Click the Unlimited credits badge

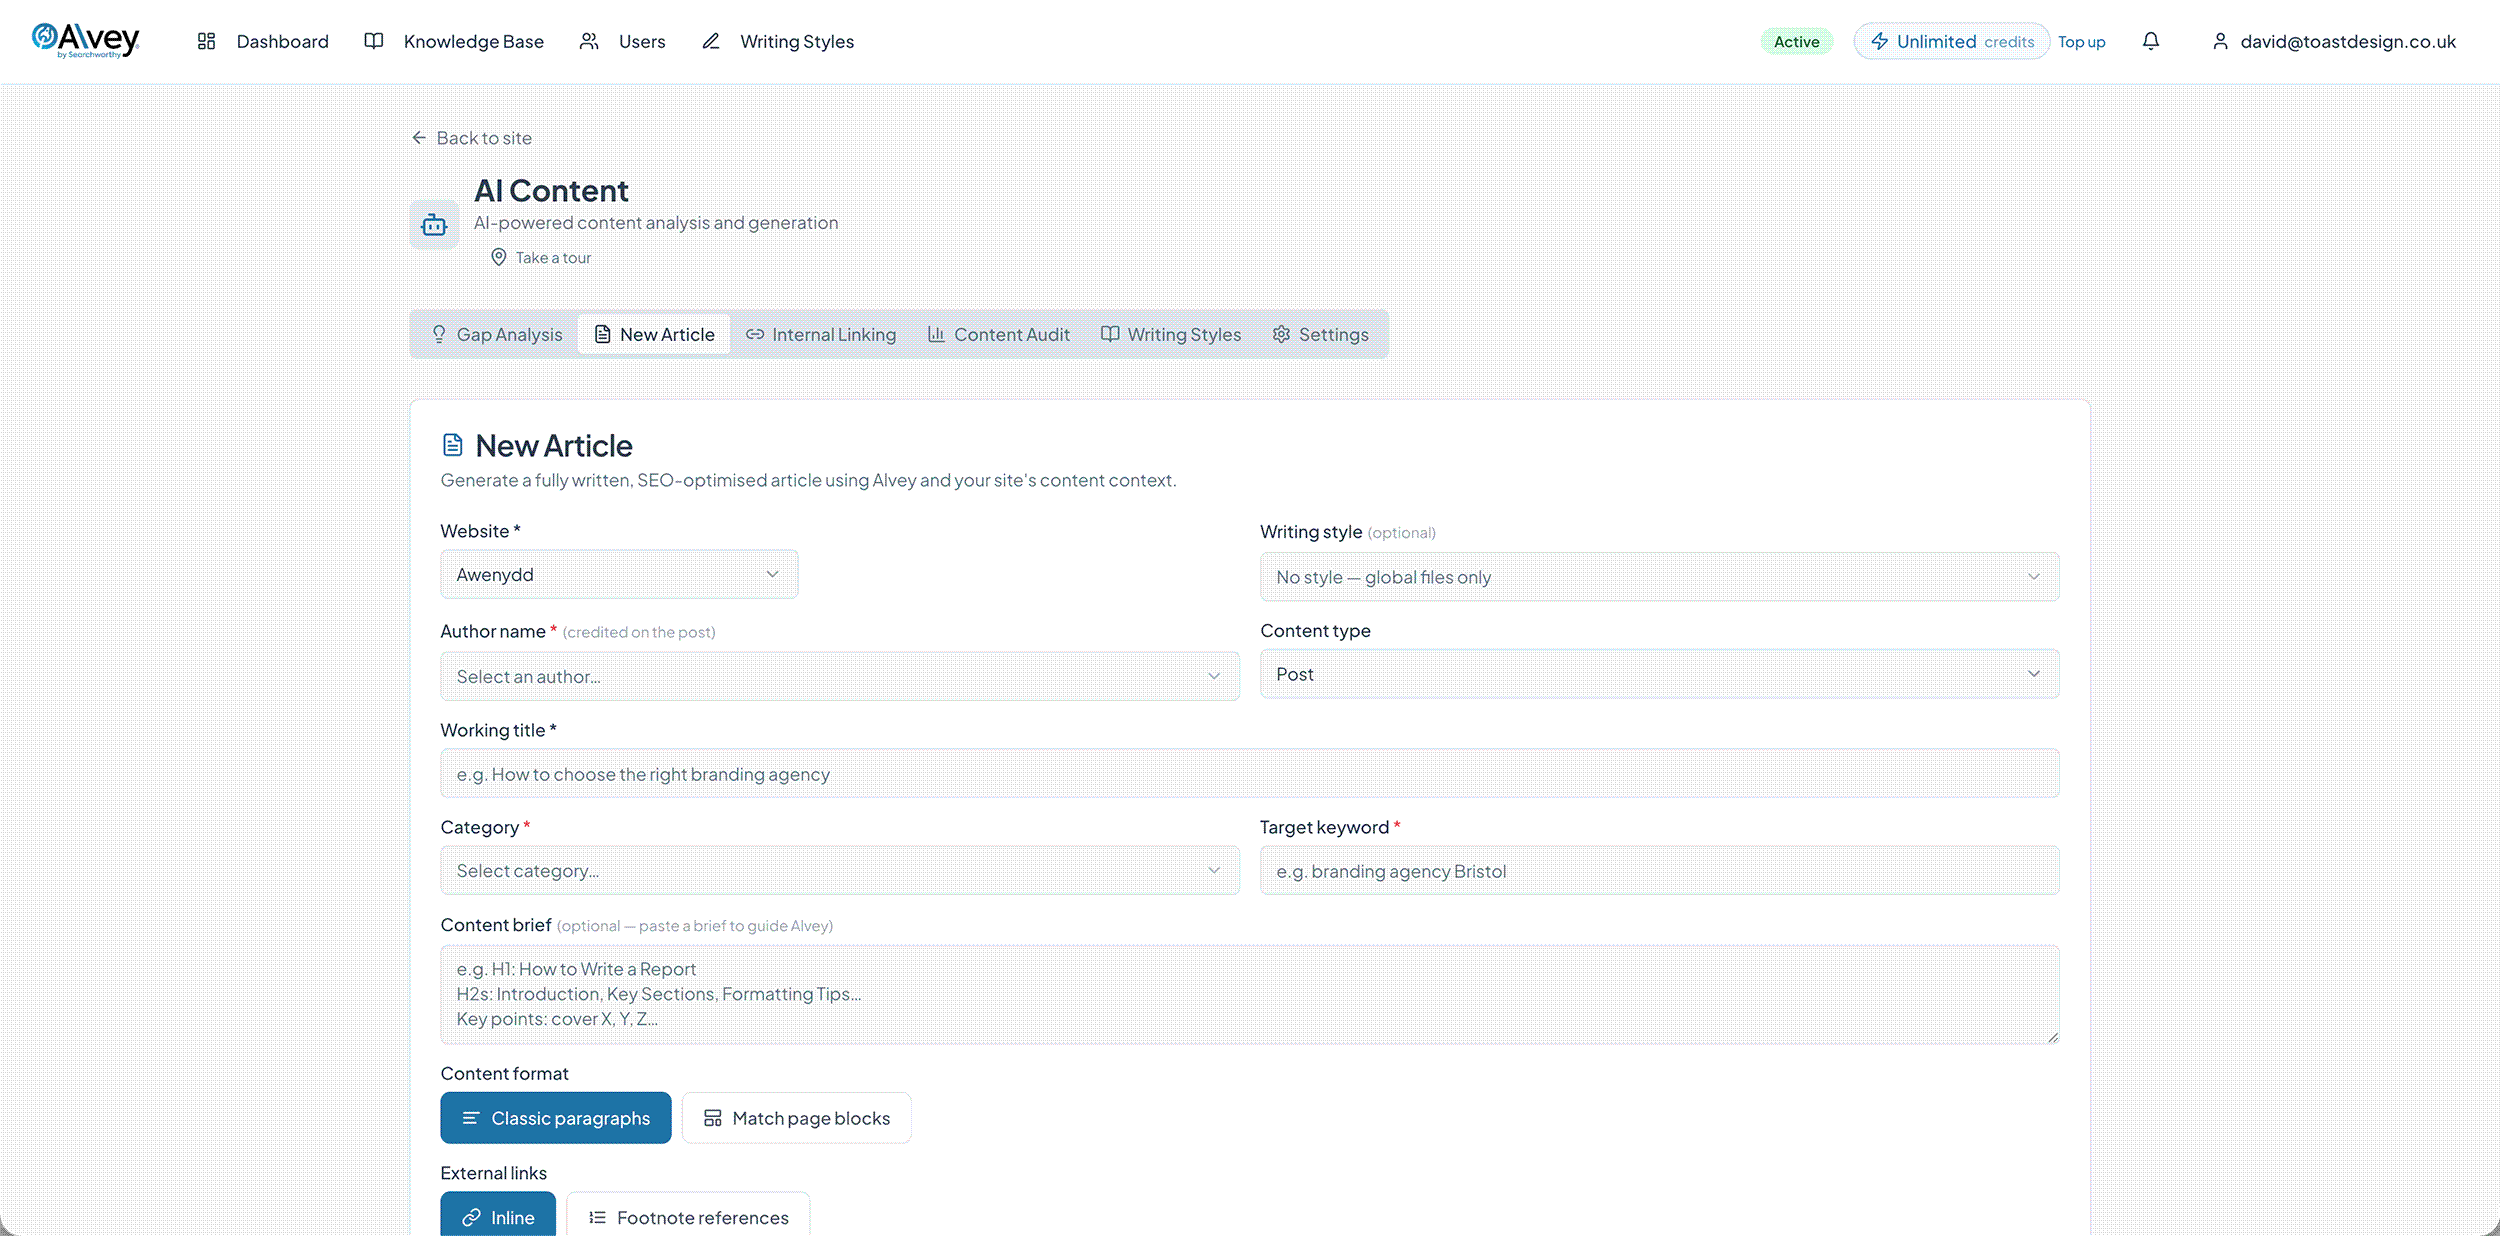tap(1952, 41)
